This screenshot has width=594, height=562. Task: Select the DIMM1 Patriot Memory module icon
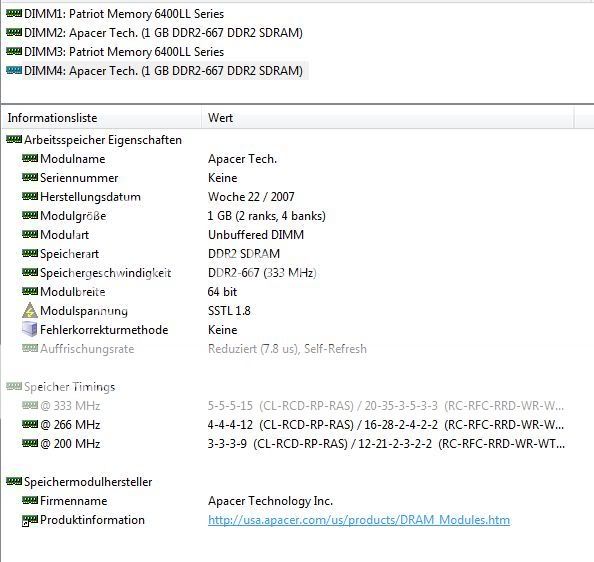tap(14, 14)
